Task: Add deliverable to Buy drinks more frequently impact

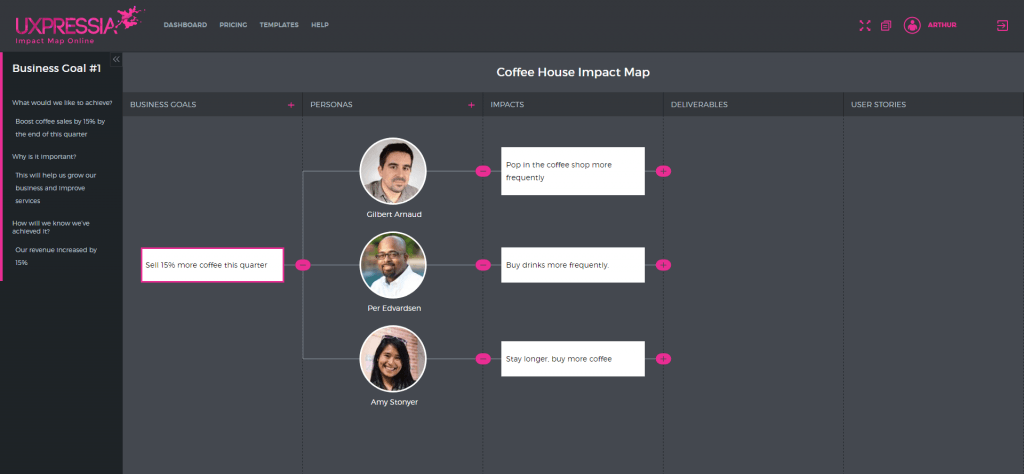Action: pos(663,265)
